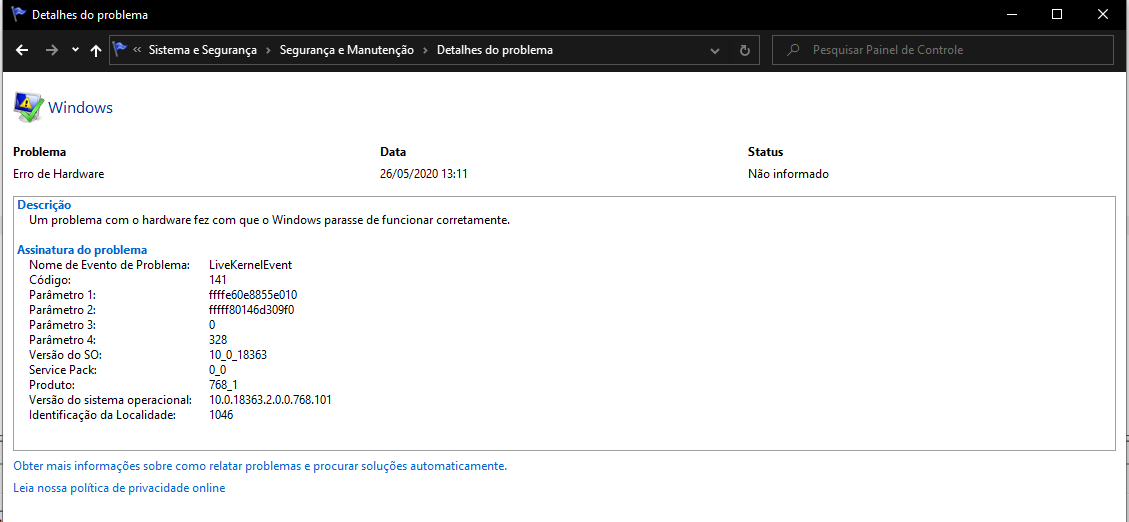This screenshot has width=1129, height=522.
Task: Expand the hidden breadcrumb path chevrons
Action: tap(138, 50)
